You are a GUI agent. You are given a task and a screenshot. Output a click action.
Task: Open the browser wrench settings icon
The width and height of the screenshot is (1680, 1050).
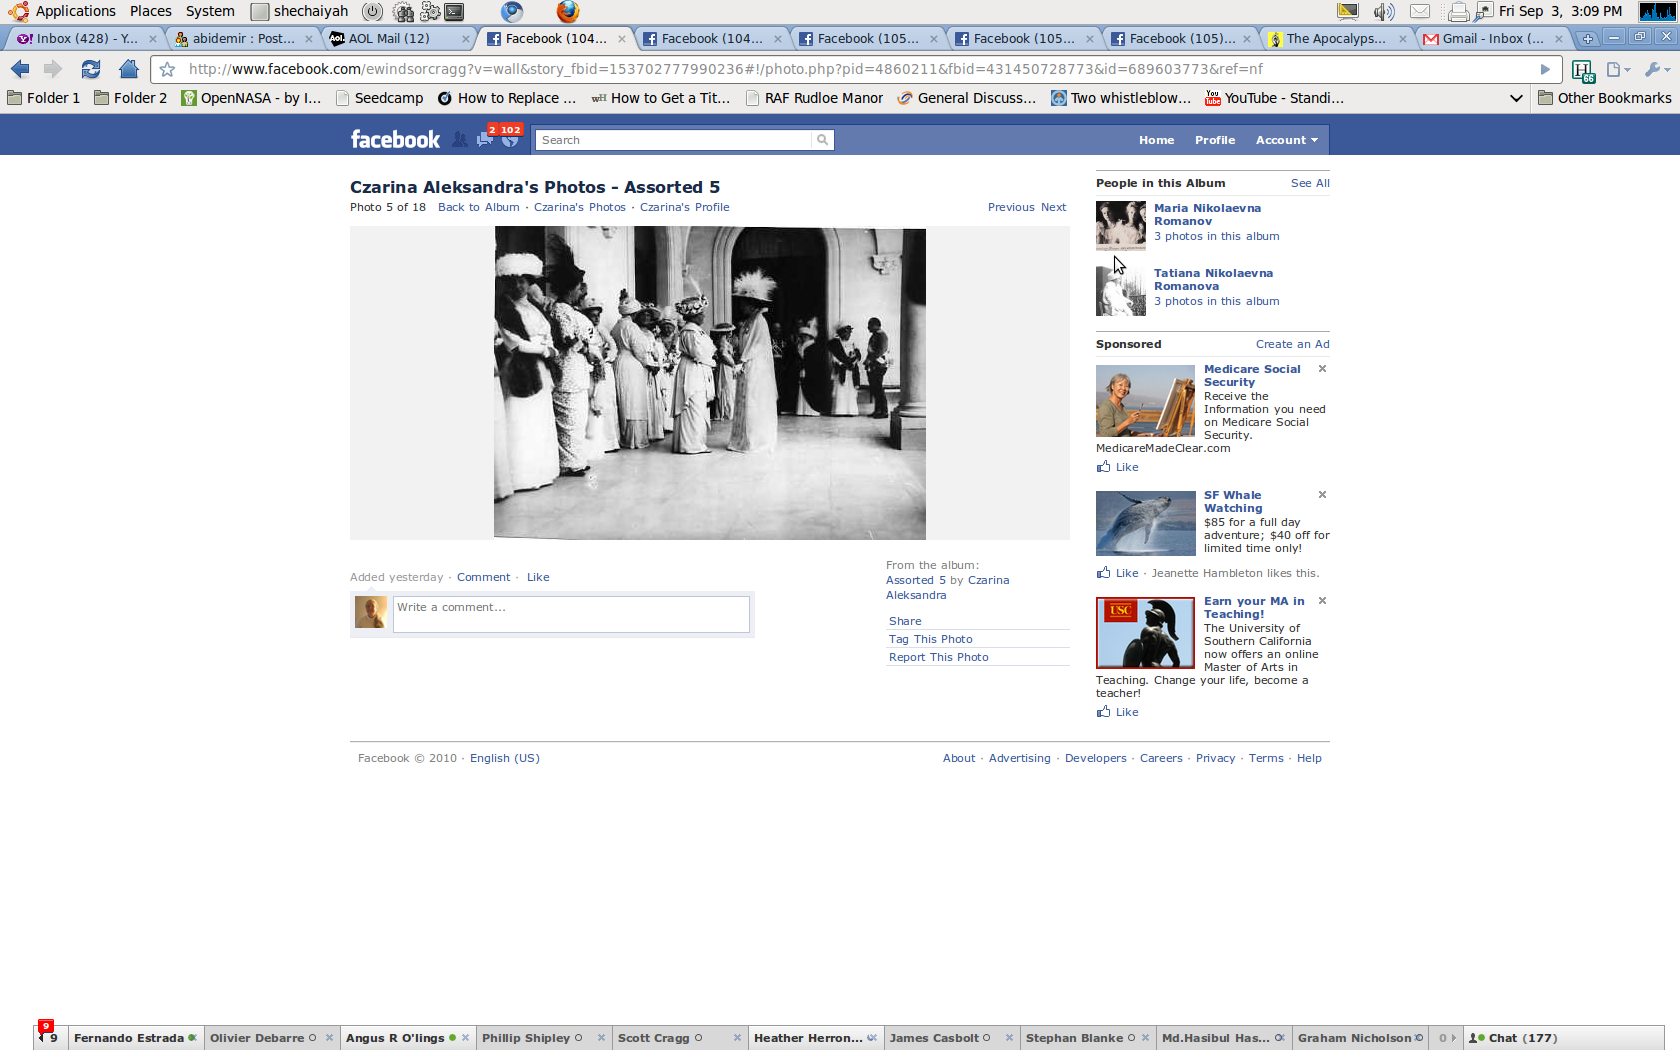1654,69
